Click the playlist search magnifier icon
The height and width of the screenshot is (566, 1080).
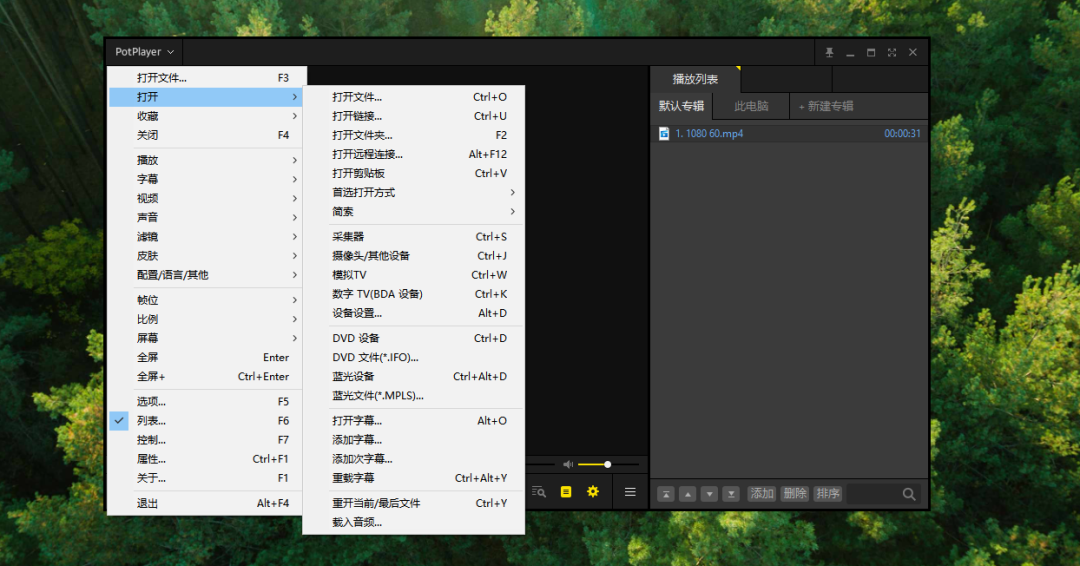click(909, 494)
